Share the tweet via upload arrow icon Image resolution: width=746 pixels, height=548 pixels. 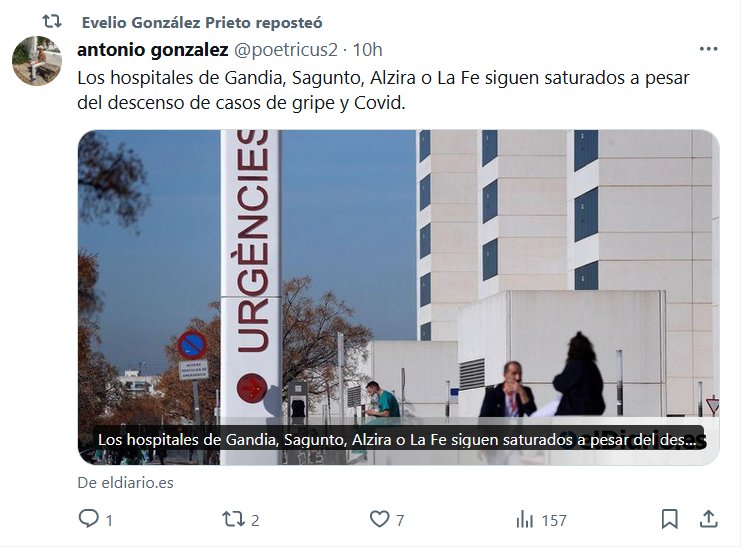click(x=708, y=519)
